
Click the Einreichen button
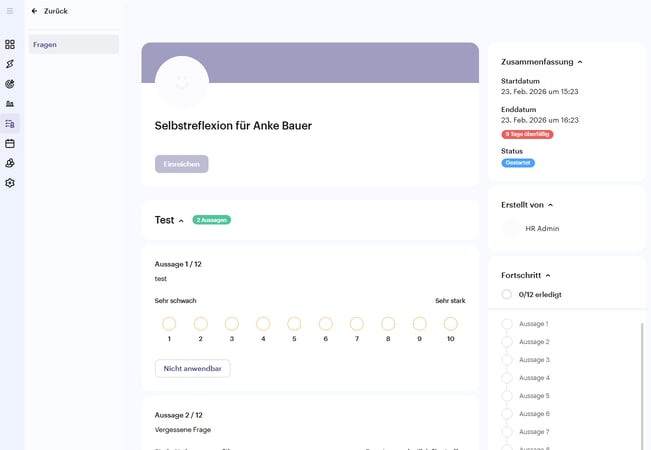(181, 164)
